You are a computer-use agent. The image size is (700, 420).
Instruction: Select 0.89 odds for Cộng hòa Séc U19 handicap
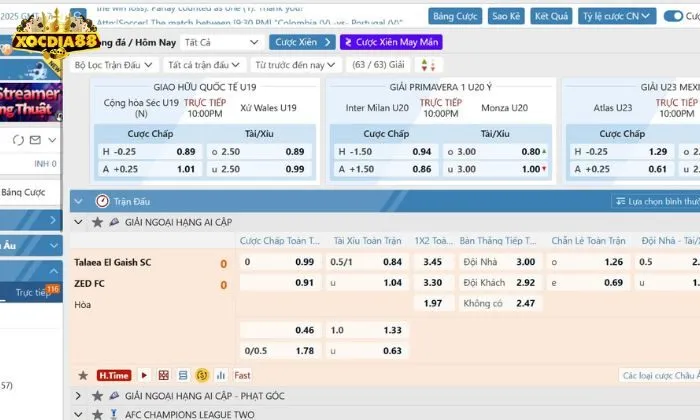click(185, 151)
